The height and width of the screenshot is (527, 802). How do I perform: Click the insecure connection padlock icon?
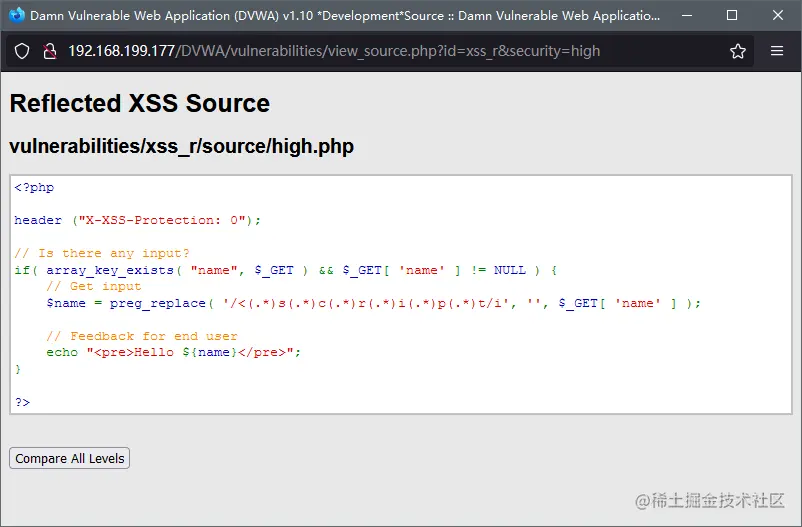coord(50,51)
